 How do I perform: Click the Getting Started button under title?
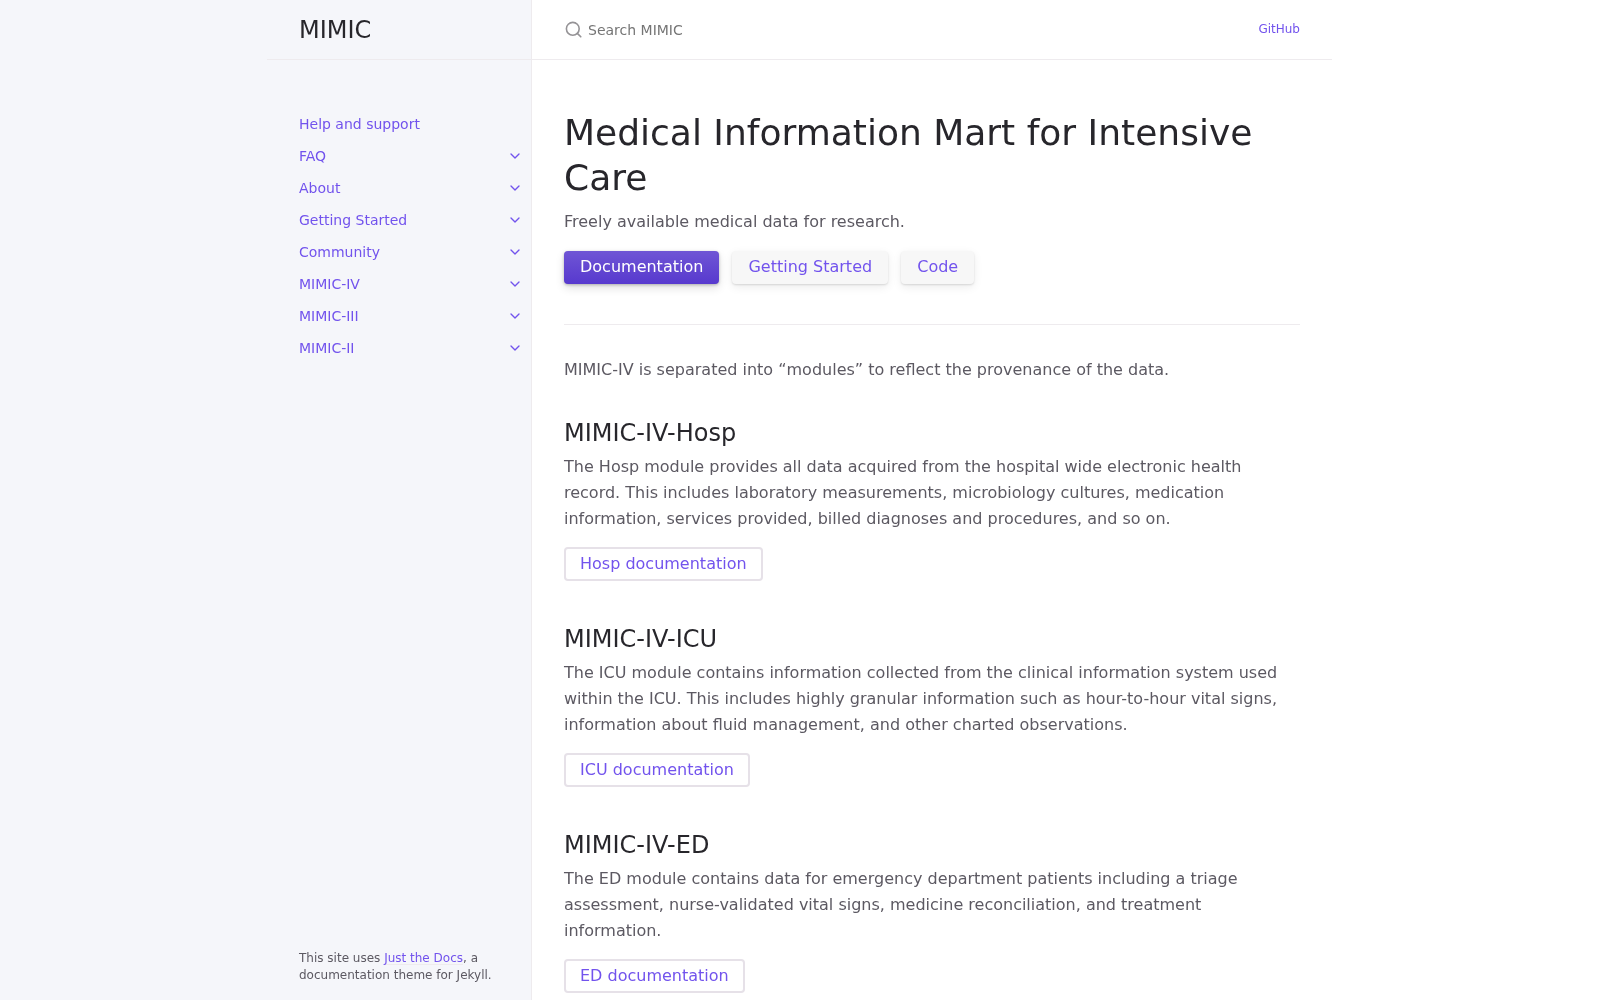pyautogui.click(x=810, y=267)
